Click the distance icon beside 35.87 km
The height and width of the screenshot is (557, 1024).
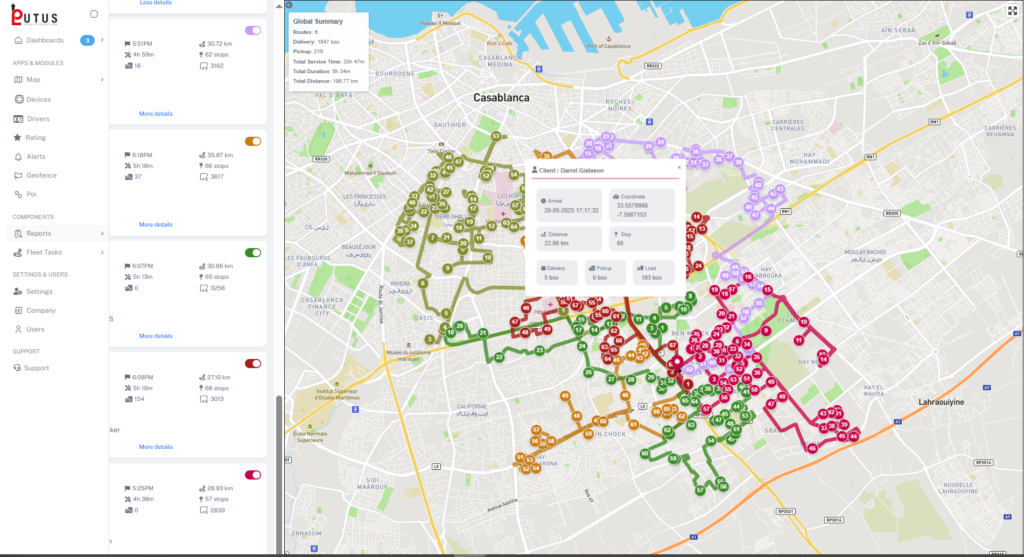coord(202,155)
